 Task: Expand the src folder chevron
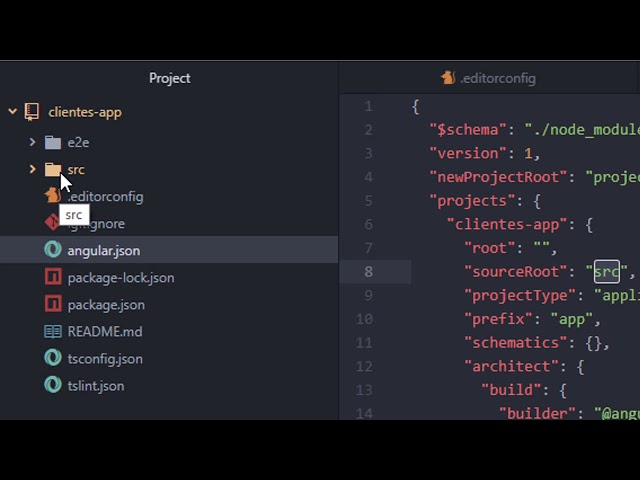[32, 169]
